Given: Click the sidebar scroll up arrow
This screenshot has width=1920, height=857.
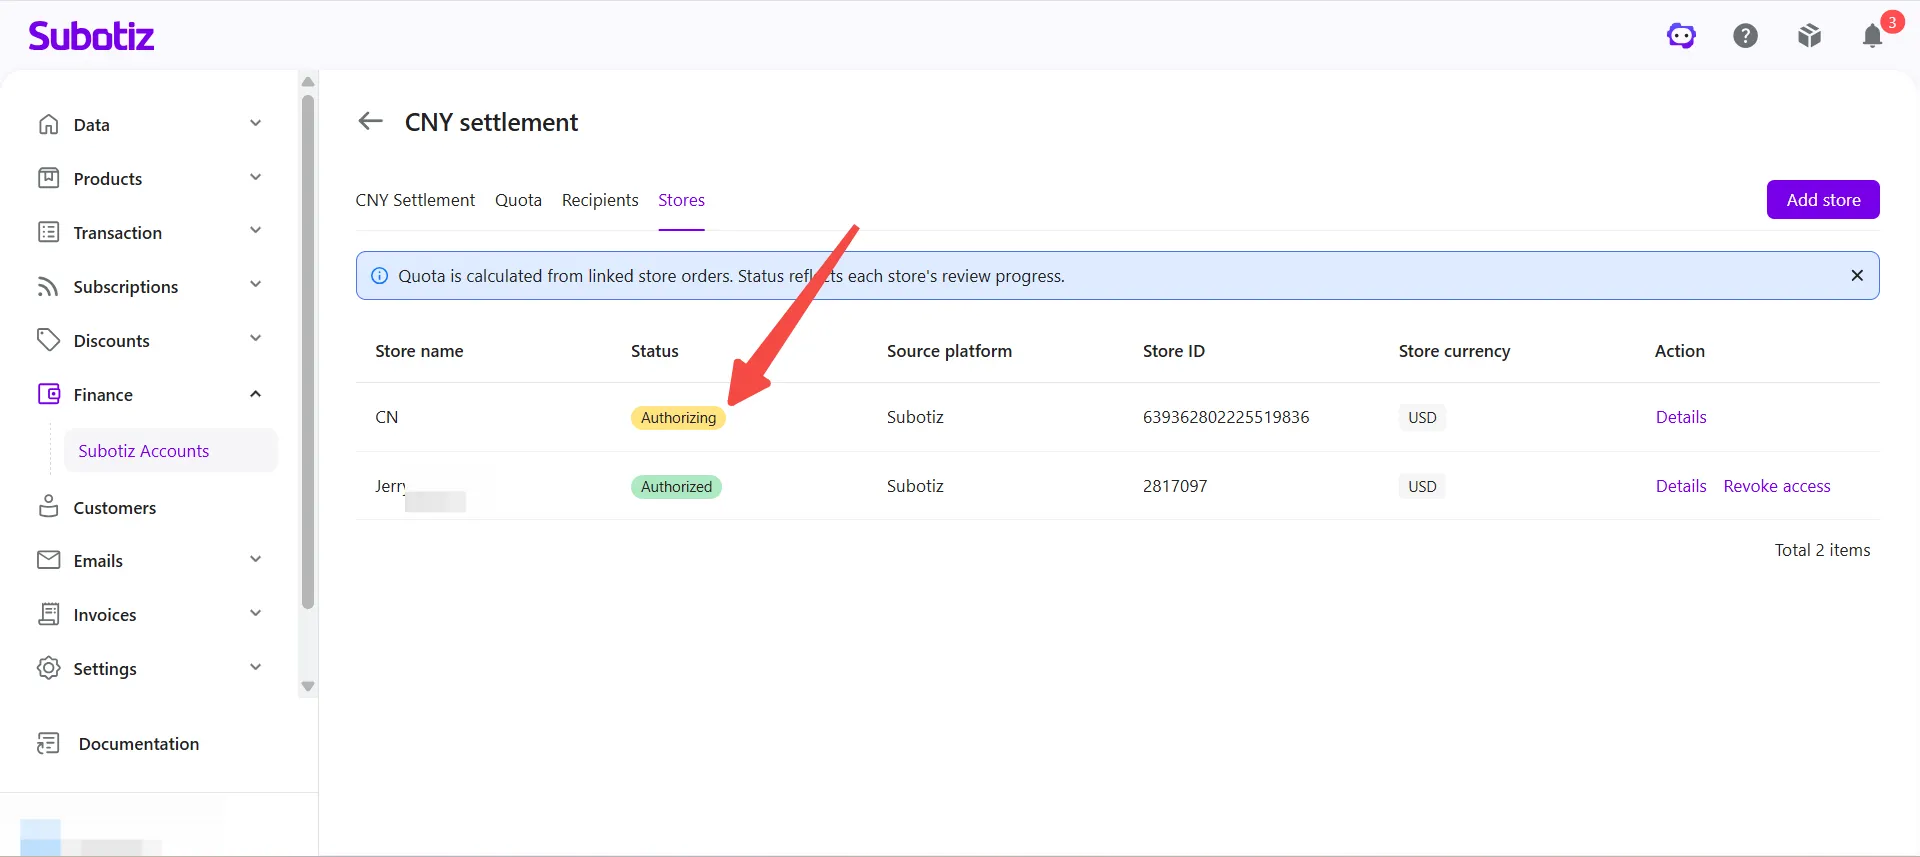Looking at the screenshot, I should click(308, 82).
